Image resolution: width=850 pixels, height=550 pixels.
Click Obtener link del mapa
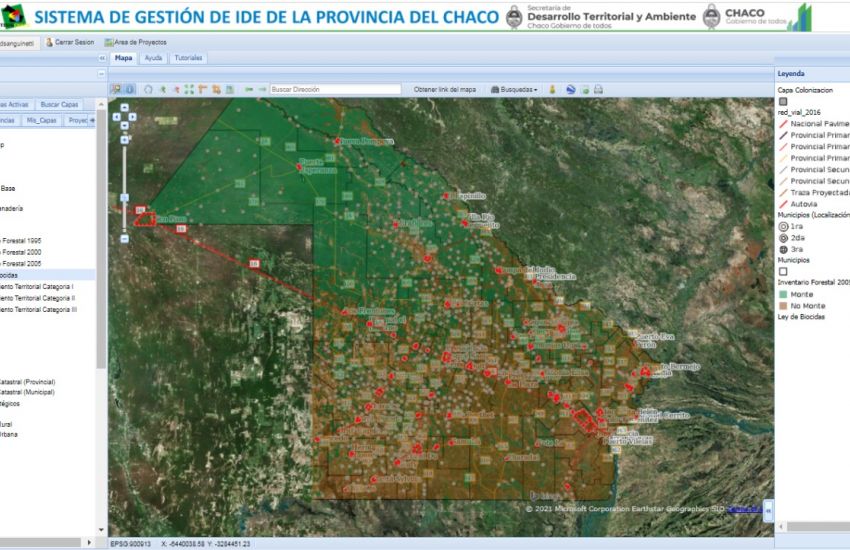445,89
